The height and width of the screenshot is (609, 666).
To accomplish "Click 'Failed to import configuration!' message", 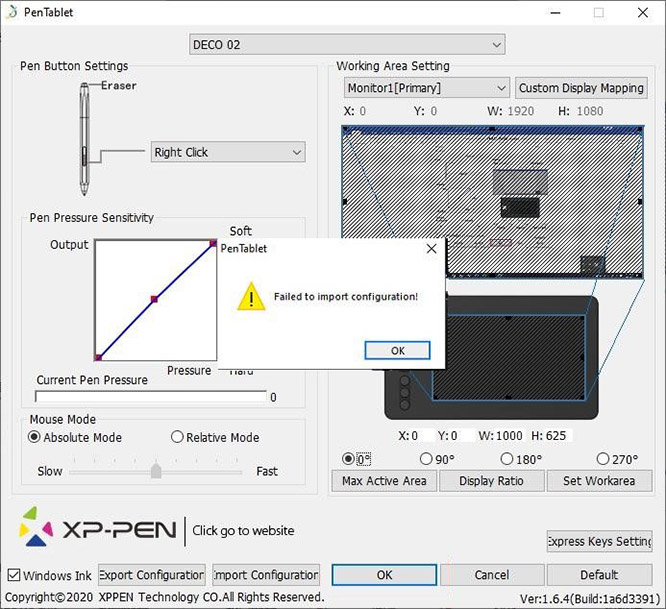I will (x=346, y=296).
